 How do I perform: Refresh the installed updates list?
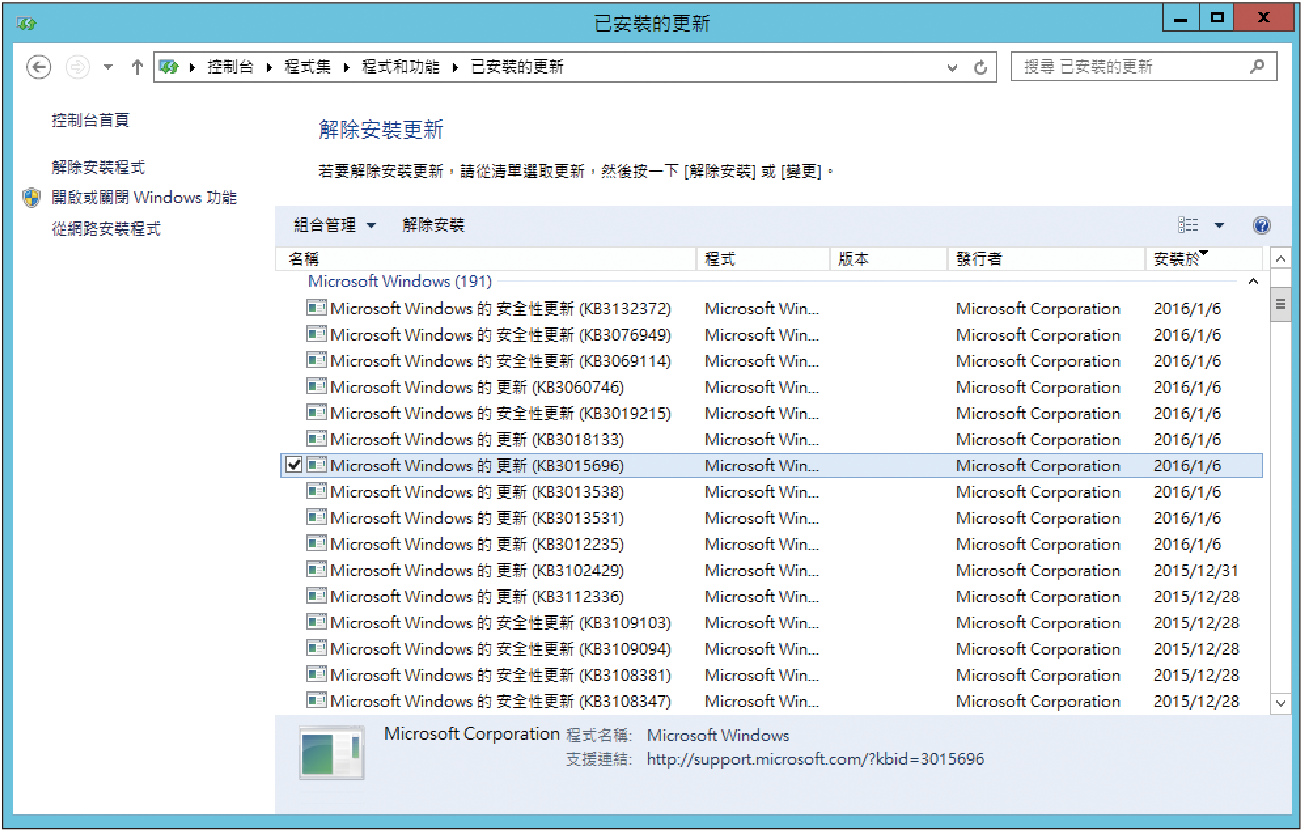click(980, 67)
